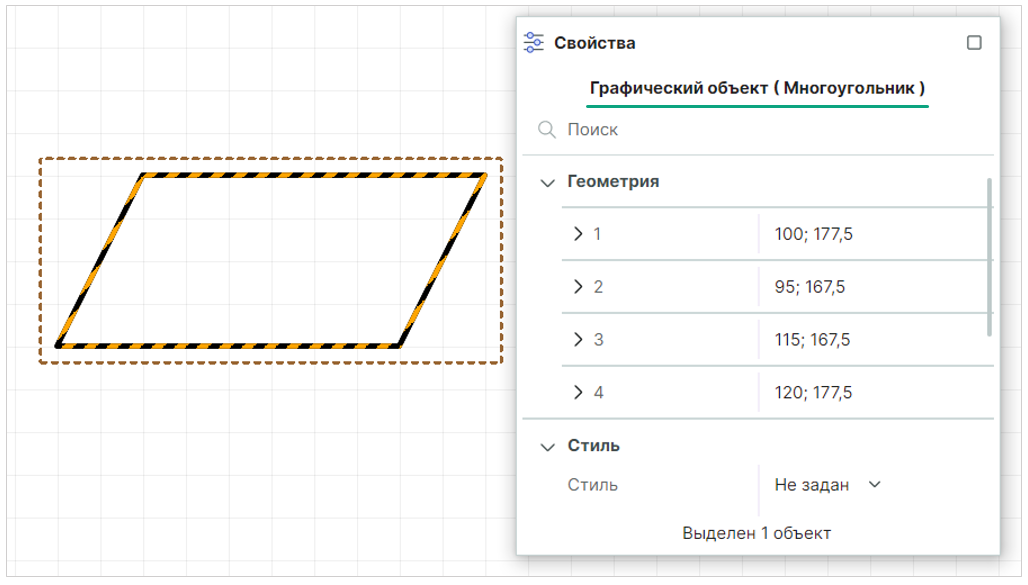
Task: Click the Свойства panel title
Action: (594, 43)
